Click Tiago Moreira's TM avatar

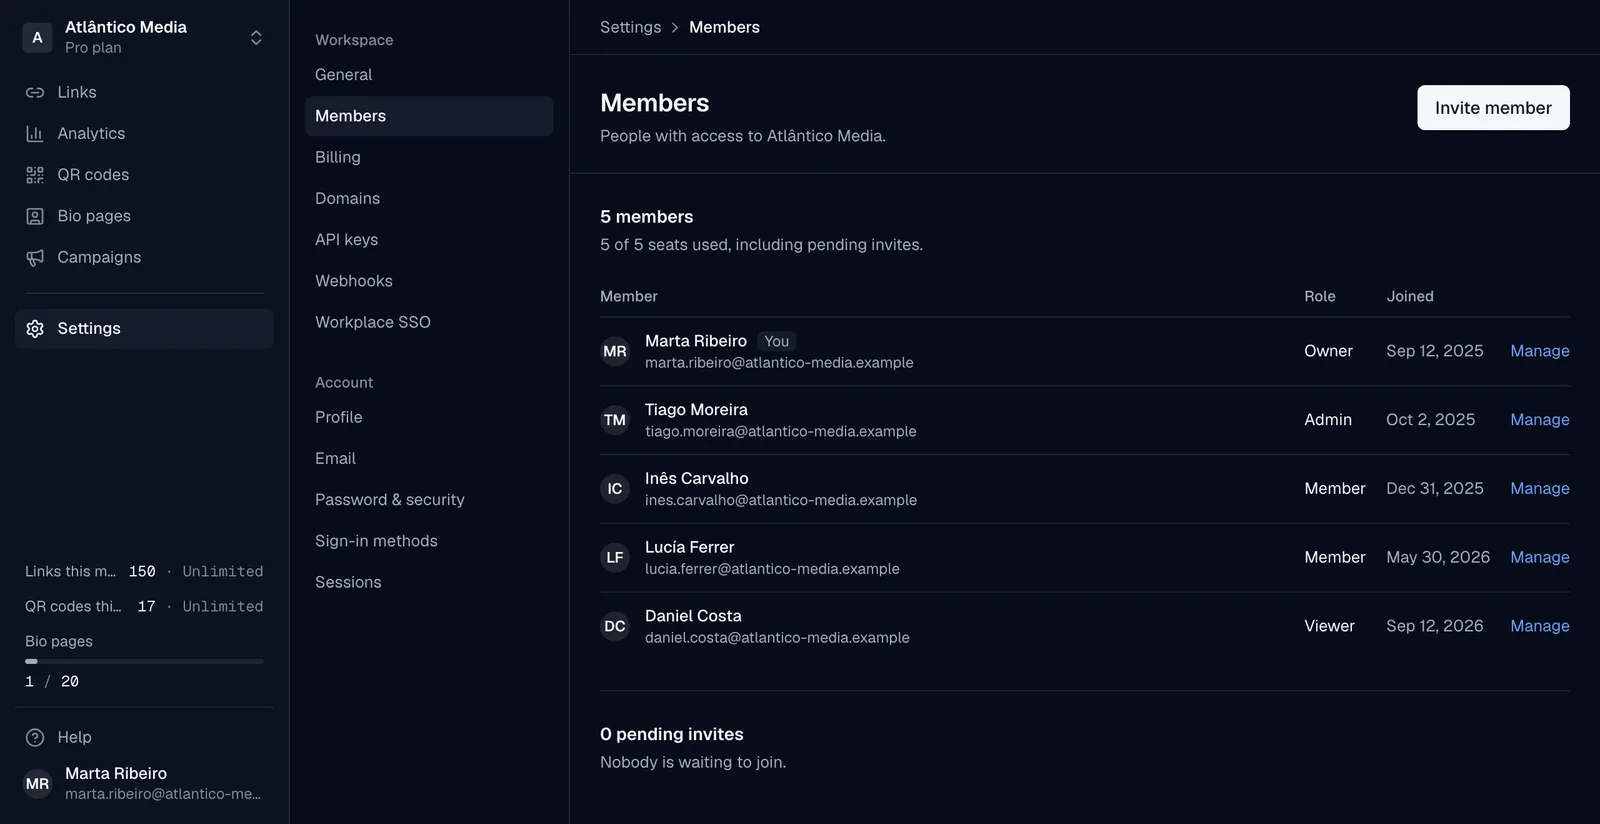(x=615, y=420)
